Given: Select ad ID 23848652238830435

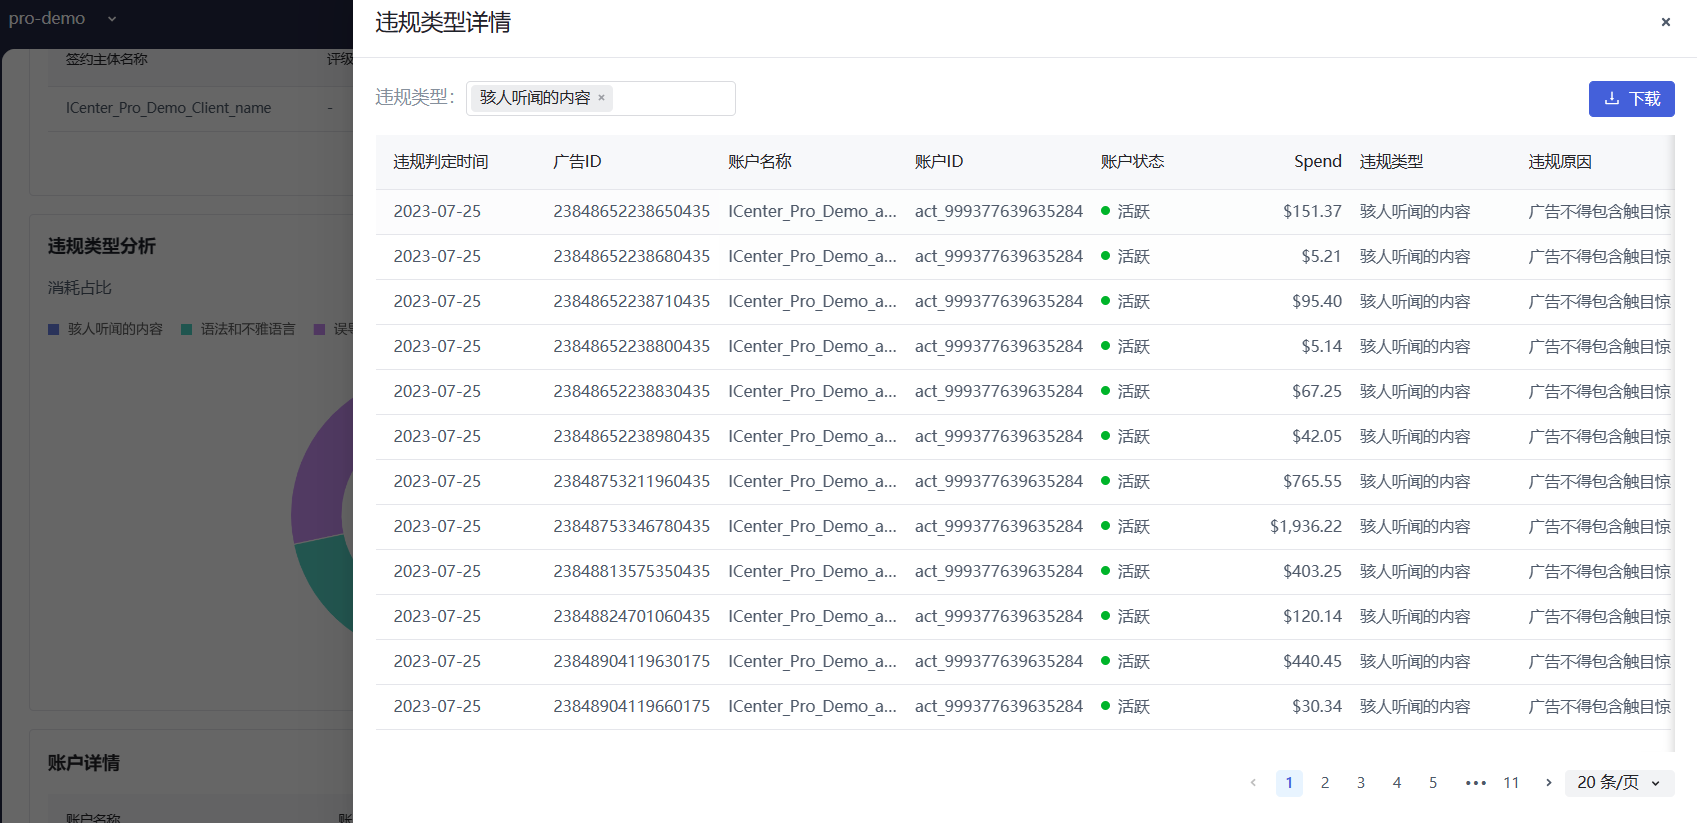Looking at the screenshot, I should (631, 392).
